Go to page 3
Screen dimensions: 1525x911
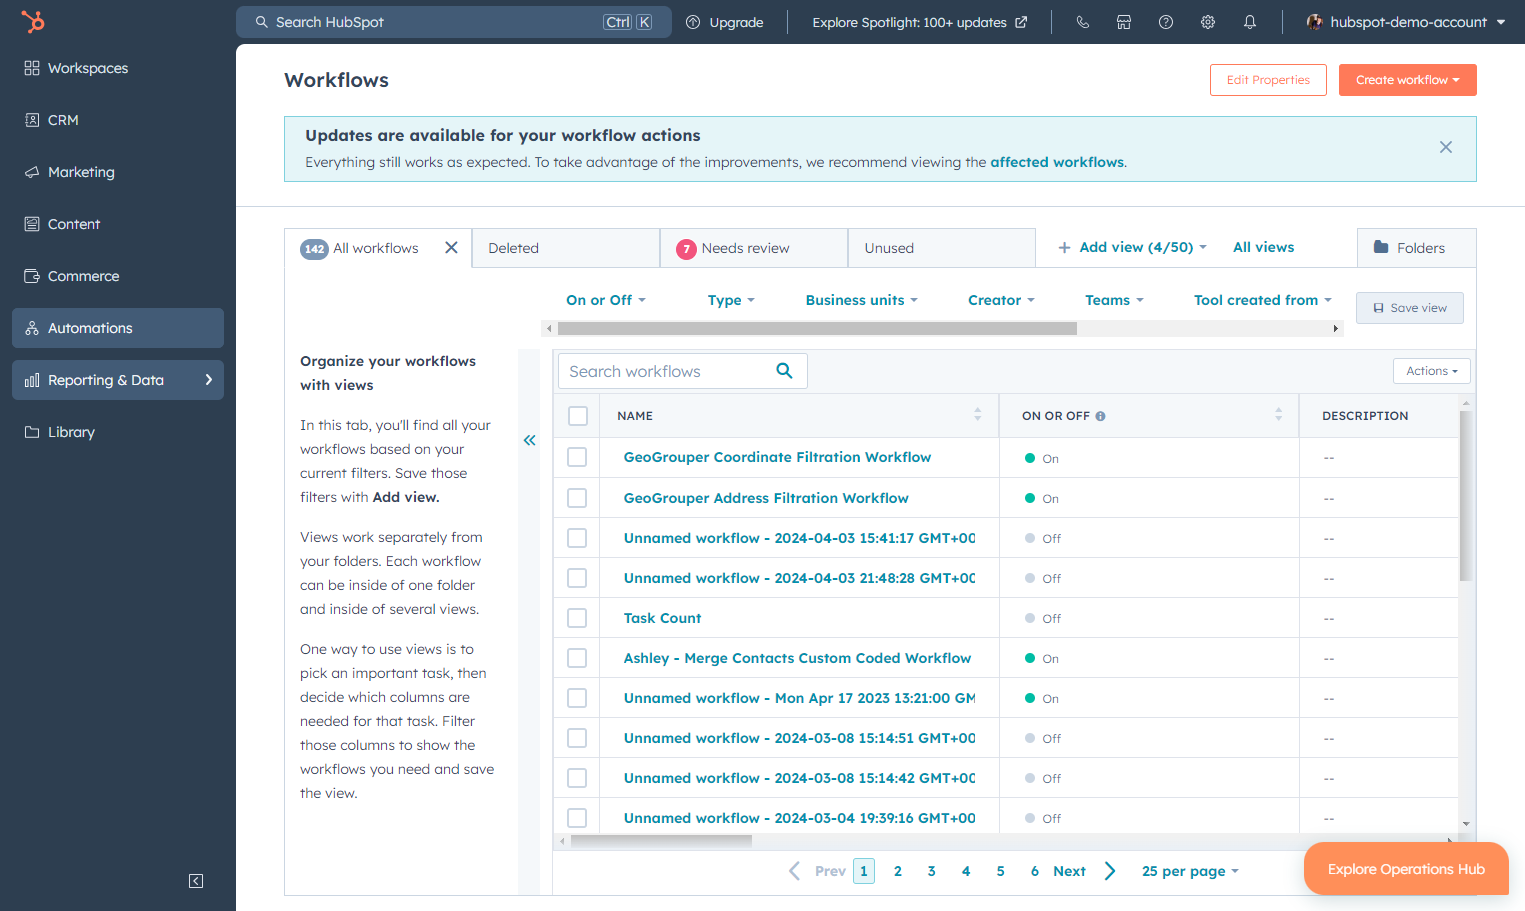click(931, 871)
